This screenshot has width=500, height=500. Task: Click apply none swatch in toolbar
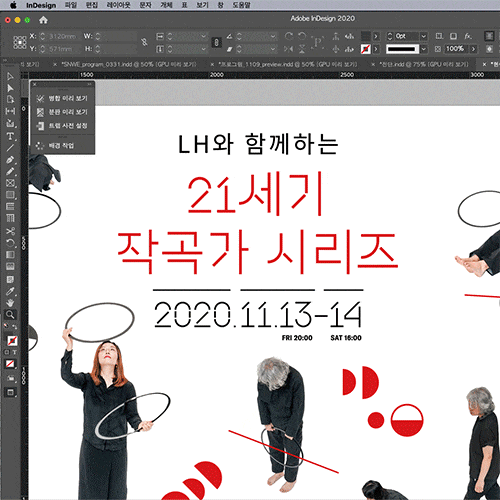tap(10, 364)
